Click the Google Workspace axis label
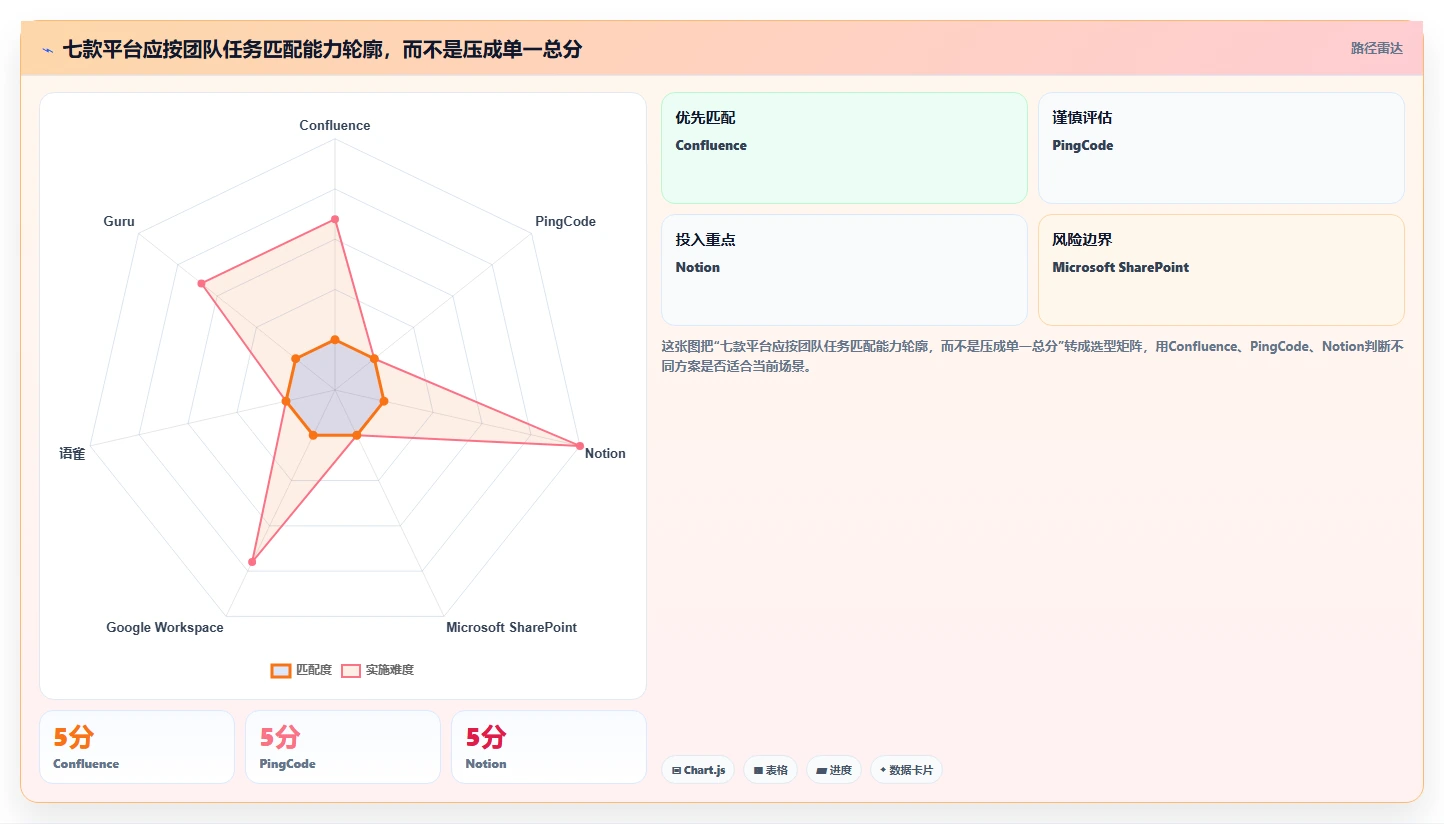Screen dimensions: 1444x824 click(165, 628)
